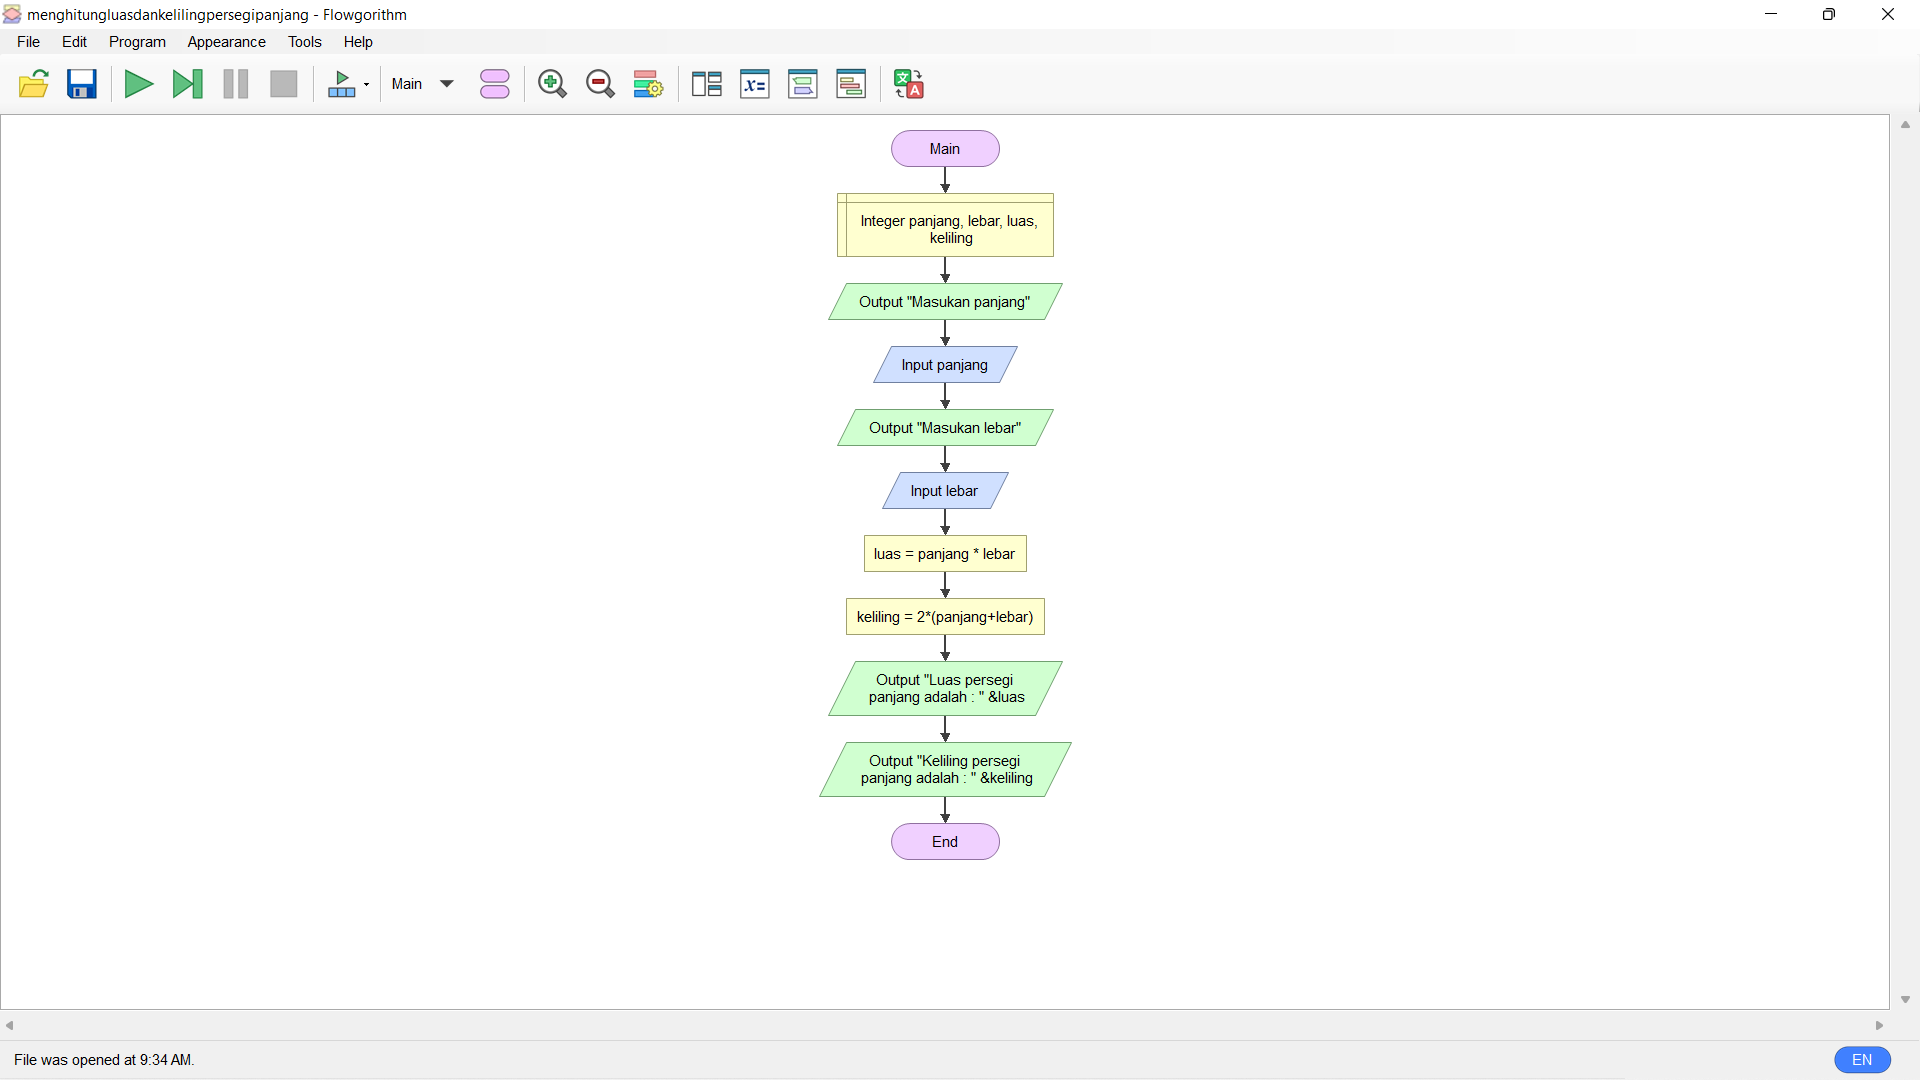
Task: Zoom in on the flowchart
Action: pos(552,84)
